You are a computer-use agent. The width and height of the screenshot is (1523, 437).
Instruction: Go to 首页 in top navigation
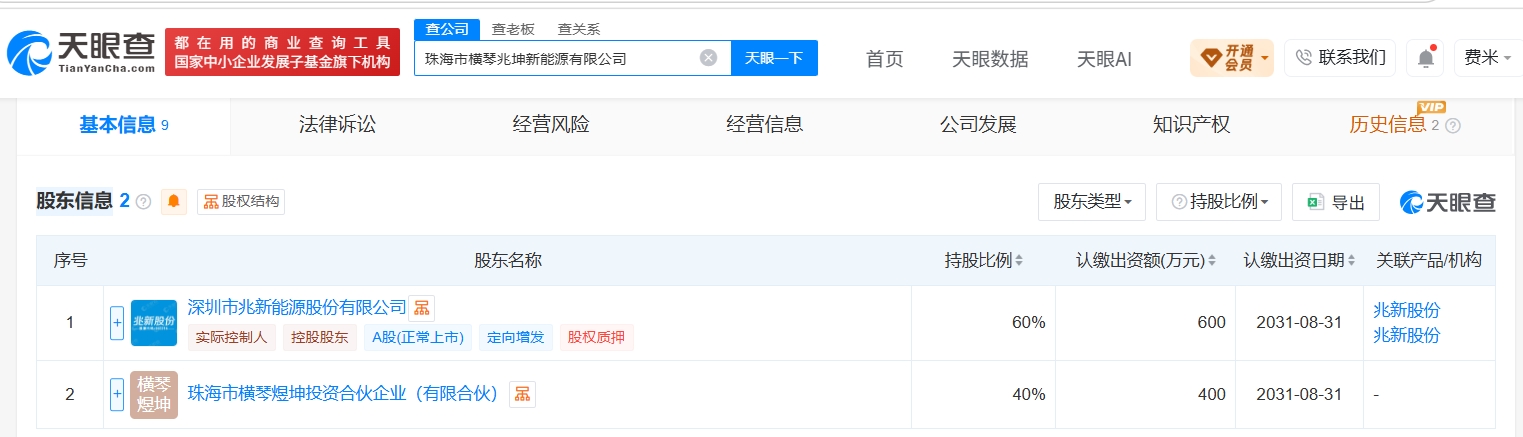884,59
